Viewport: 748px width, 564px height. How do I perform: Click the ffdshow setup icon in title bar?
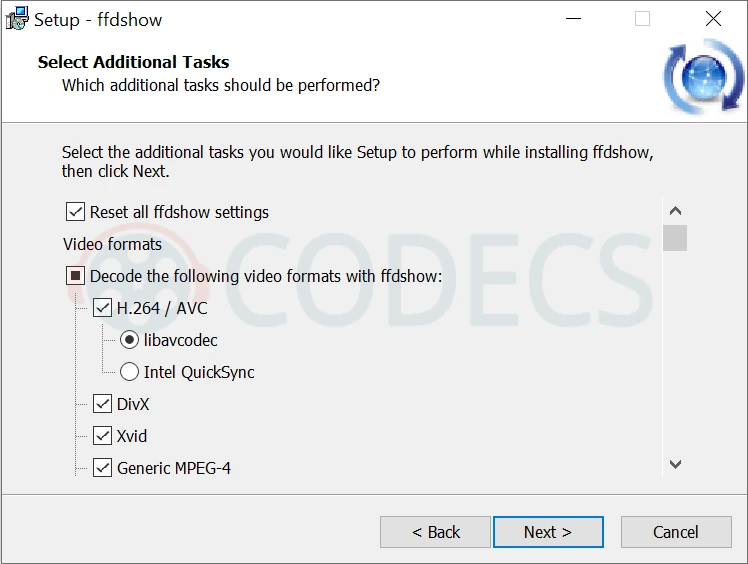[x=17, y=19]
